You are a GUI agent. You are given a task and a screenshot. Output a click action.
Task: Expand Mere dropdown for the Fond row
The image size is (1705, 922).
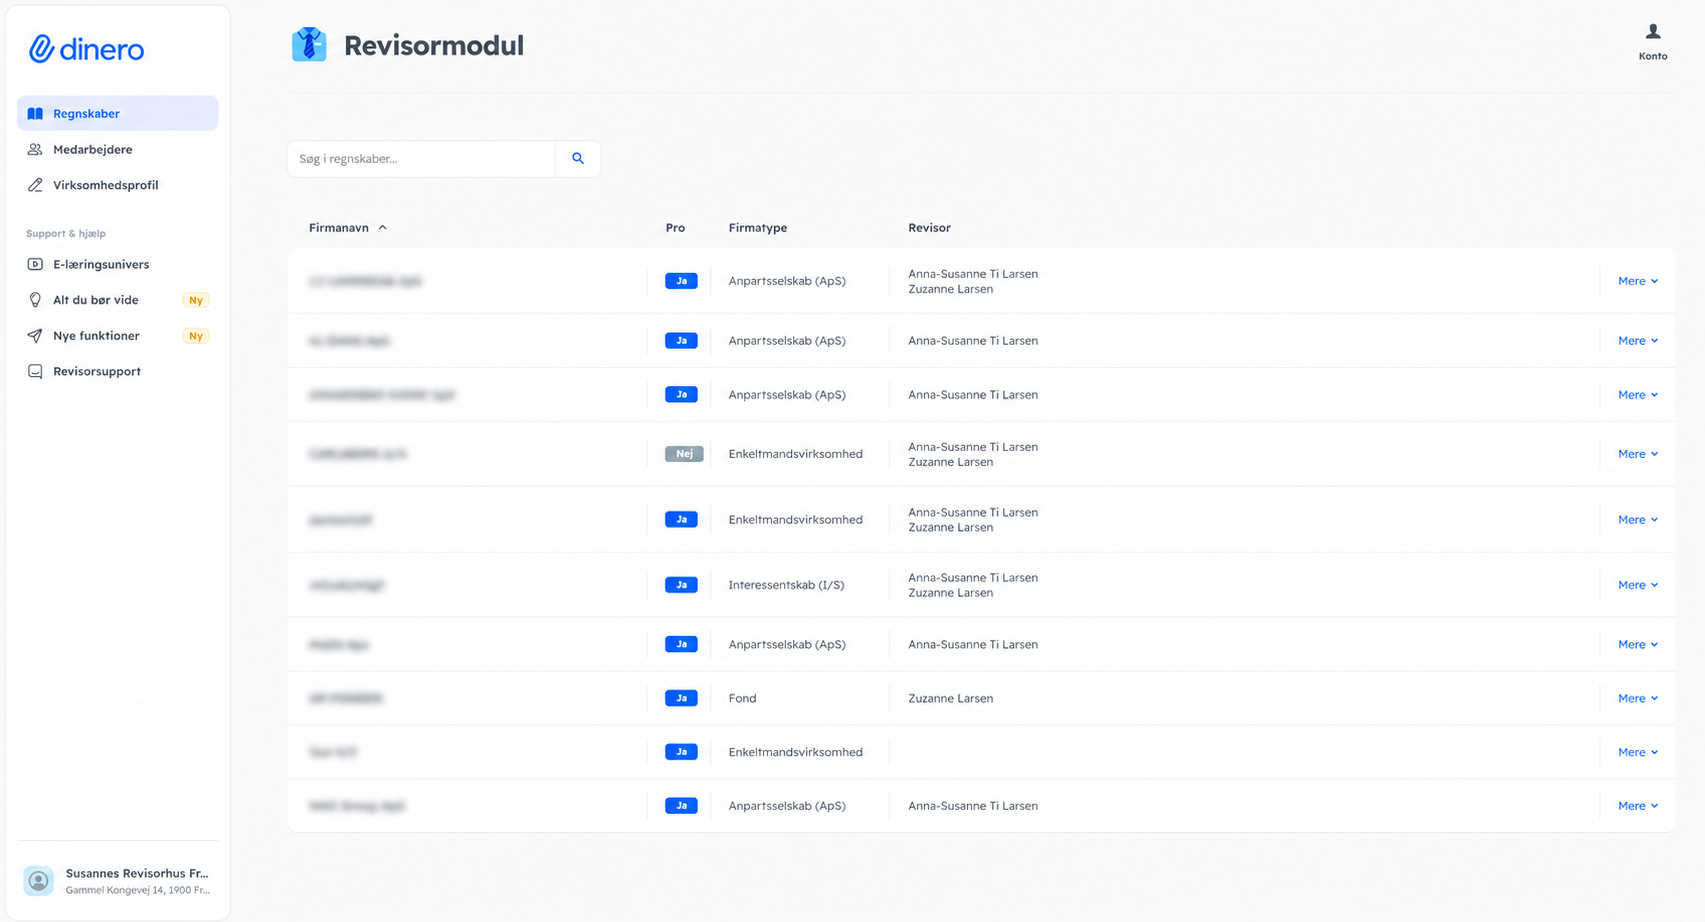pyautogui.click(x=1638, y=698)
